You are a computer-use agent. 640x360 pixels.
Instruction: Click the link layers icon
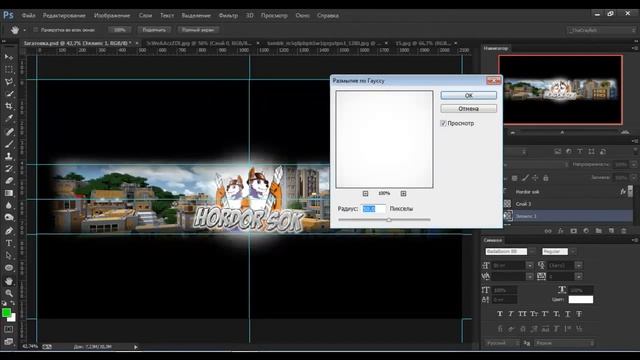pos(548,231)
